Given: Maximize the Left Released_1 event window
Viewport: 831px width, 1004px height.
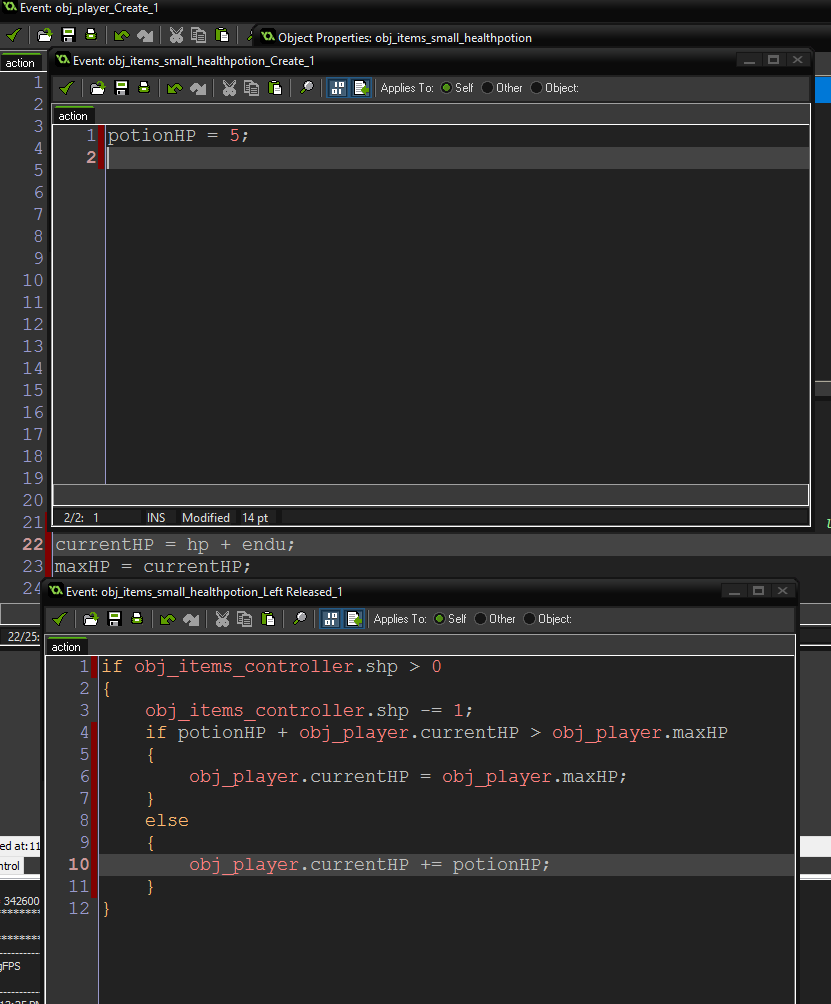Looking at the screenshot, I should pyautogui.click(x=759, y=590).
